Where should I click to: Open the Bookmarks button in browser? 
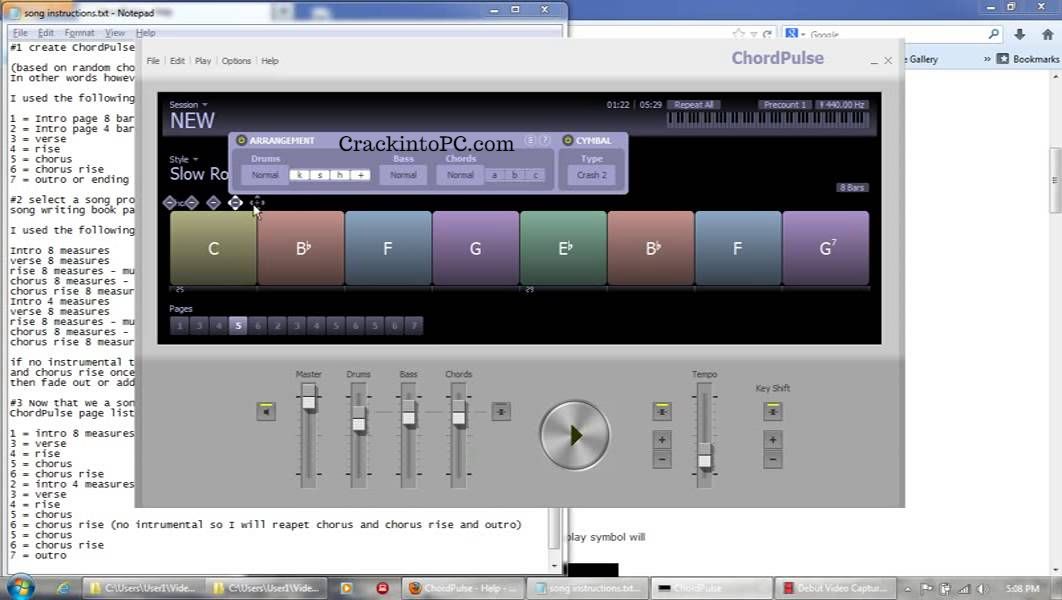click(x=1028, y=59)
